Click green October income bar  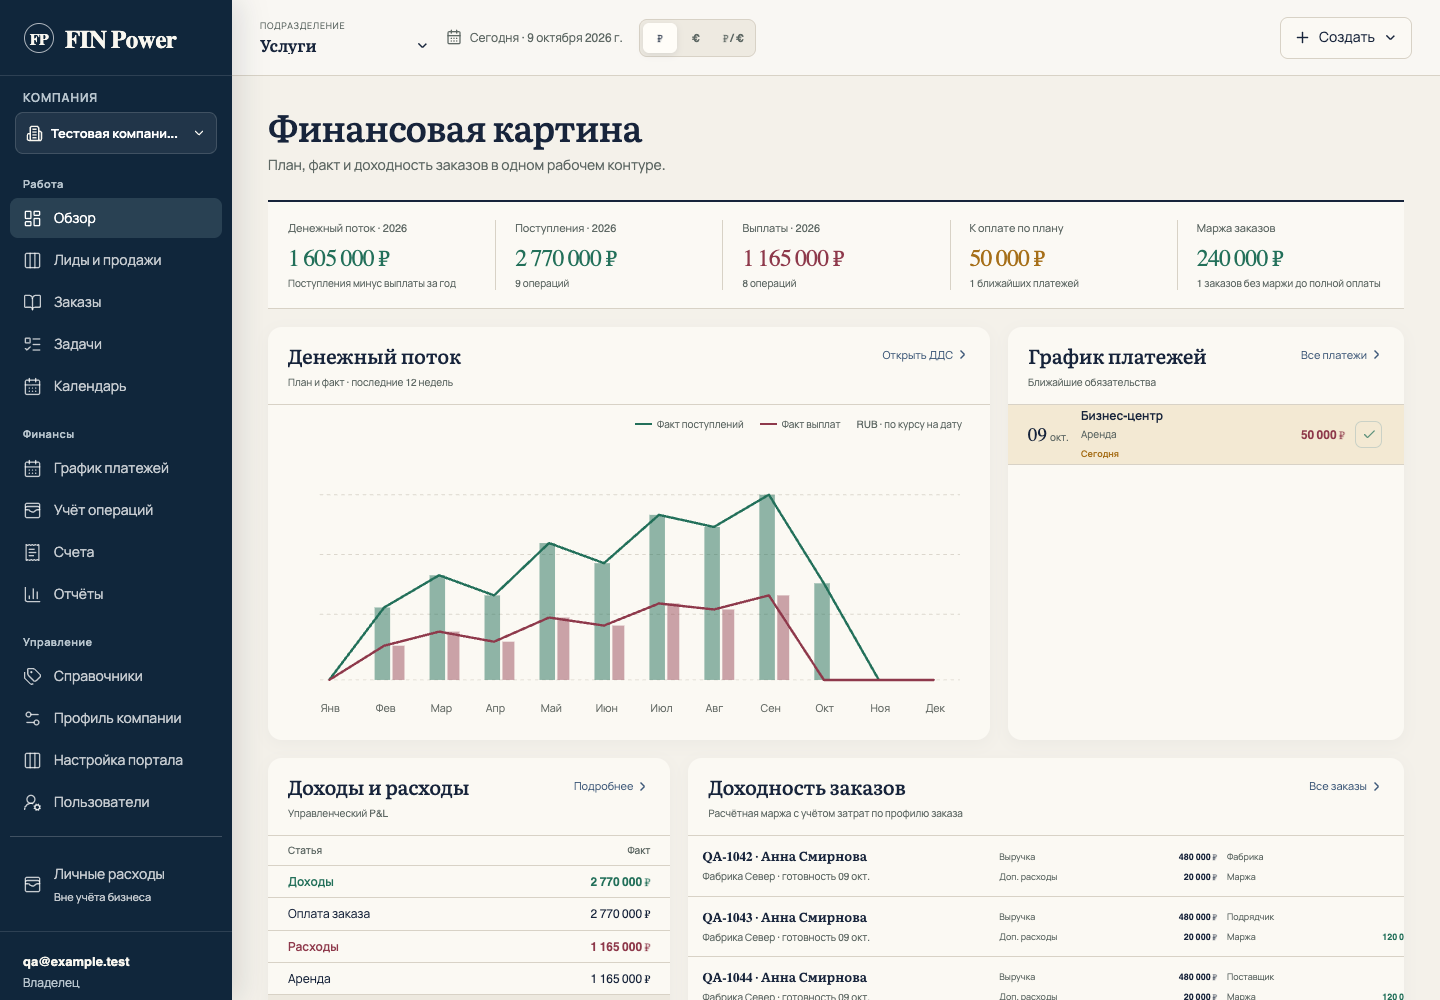822,631
